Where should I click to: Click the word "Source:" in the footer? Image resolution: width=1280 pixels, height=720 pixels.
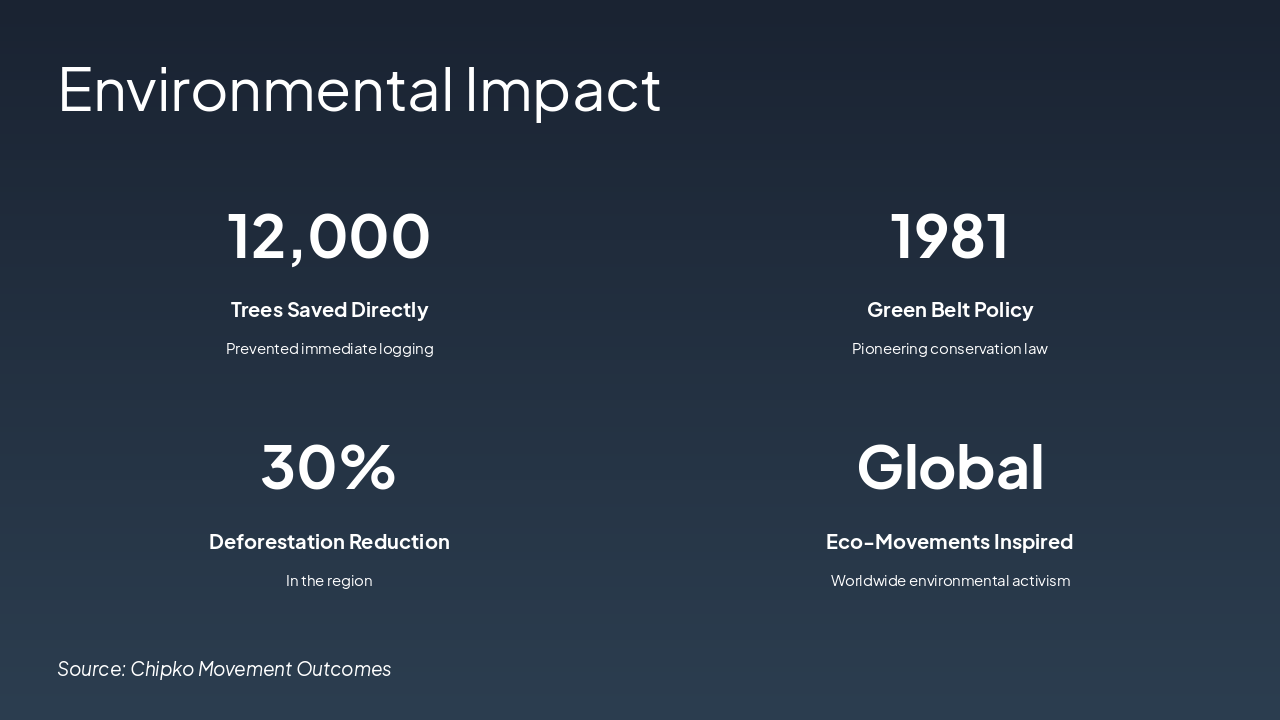[91, 669]
